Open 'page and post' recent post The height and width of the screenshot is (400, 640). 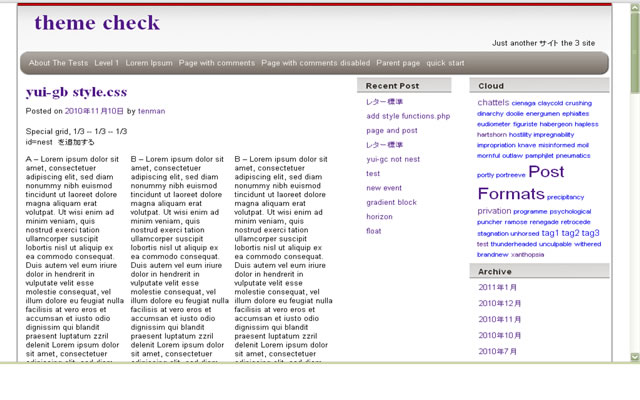pos(392,131)
